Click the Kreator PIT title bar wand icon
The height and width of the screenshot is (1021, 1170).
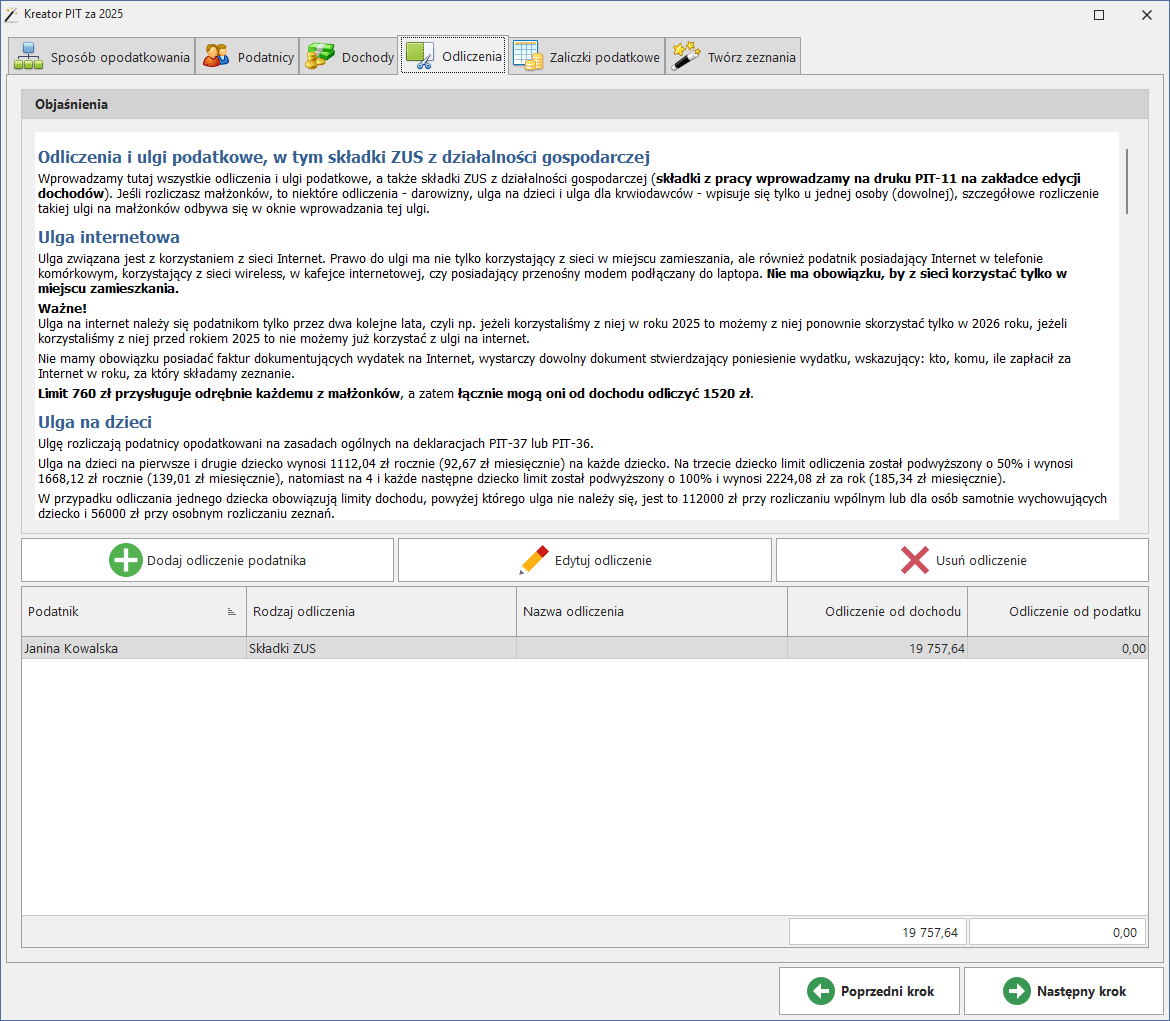click(x=11, y=14)
